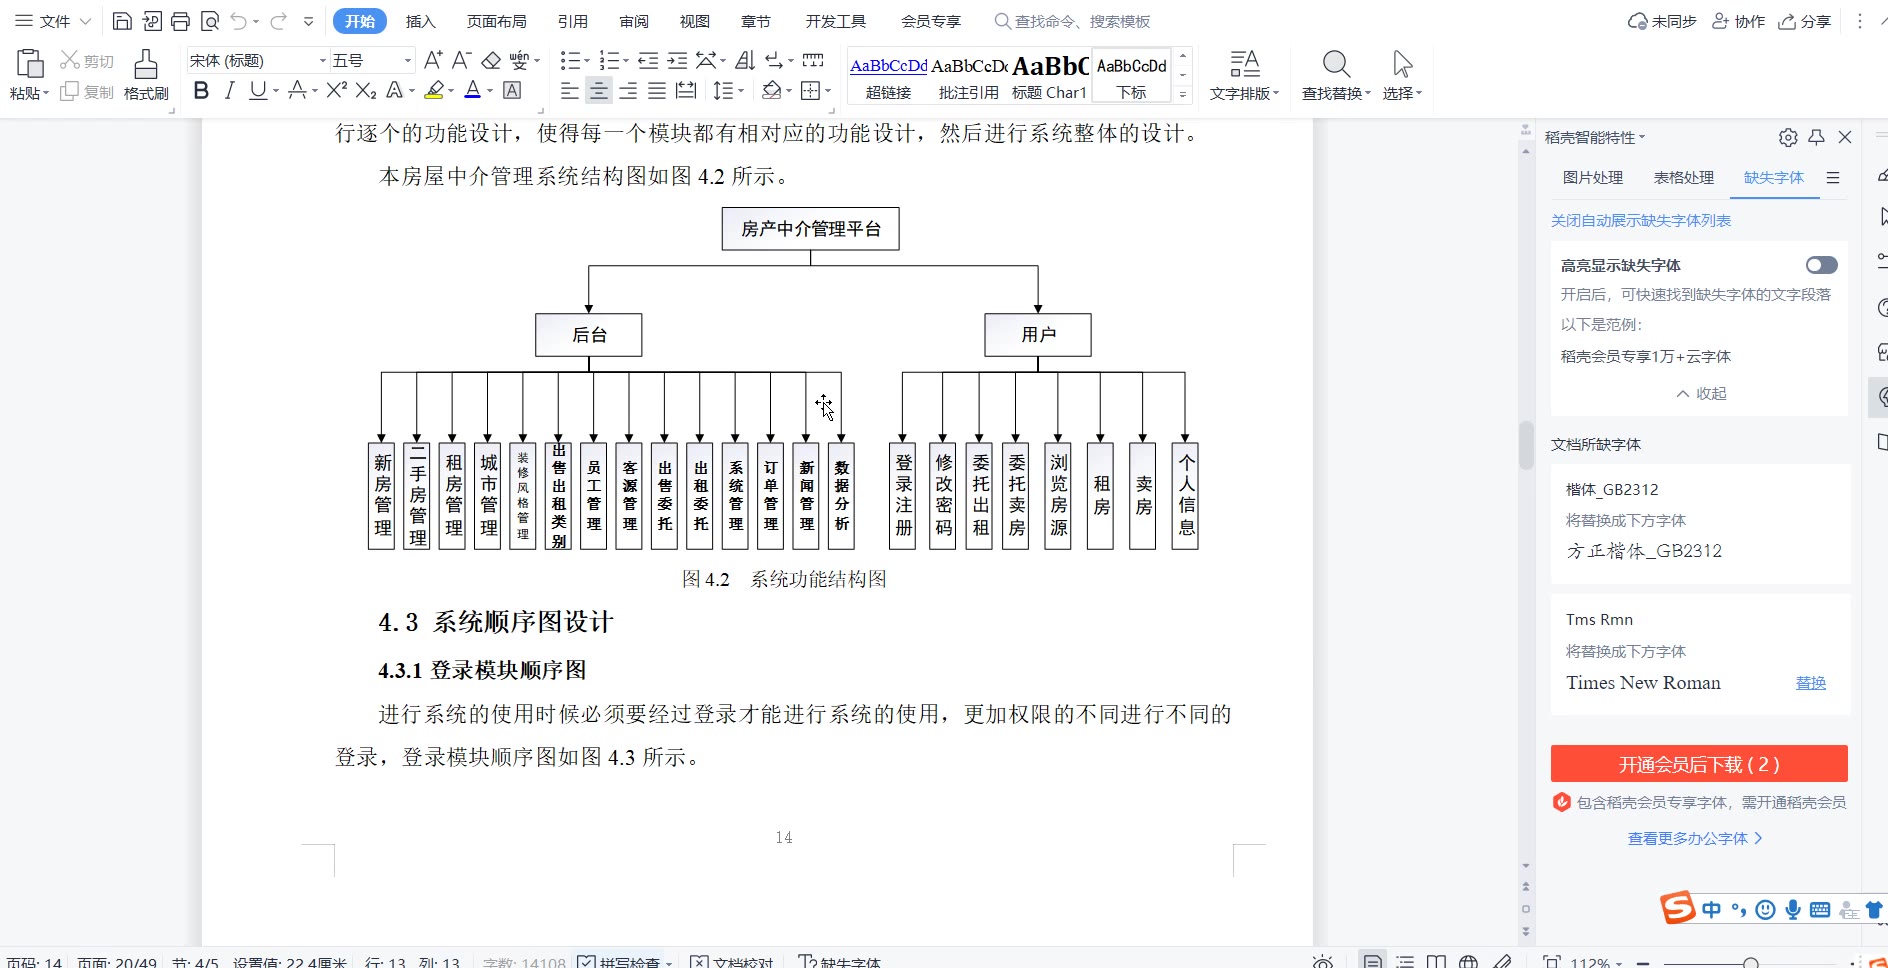Click the Clear Formatting eraser icon
The image size is (1888, 968).
point(491,60)
